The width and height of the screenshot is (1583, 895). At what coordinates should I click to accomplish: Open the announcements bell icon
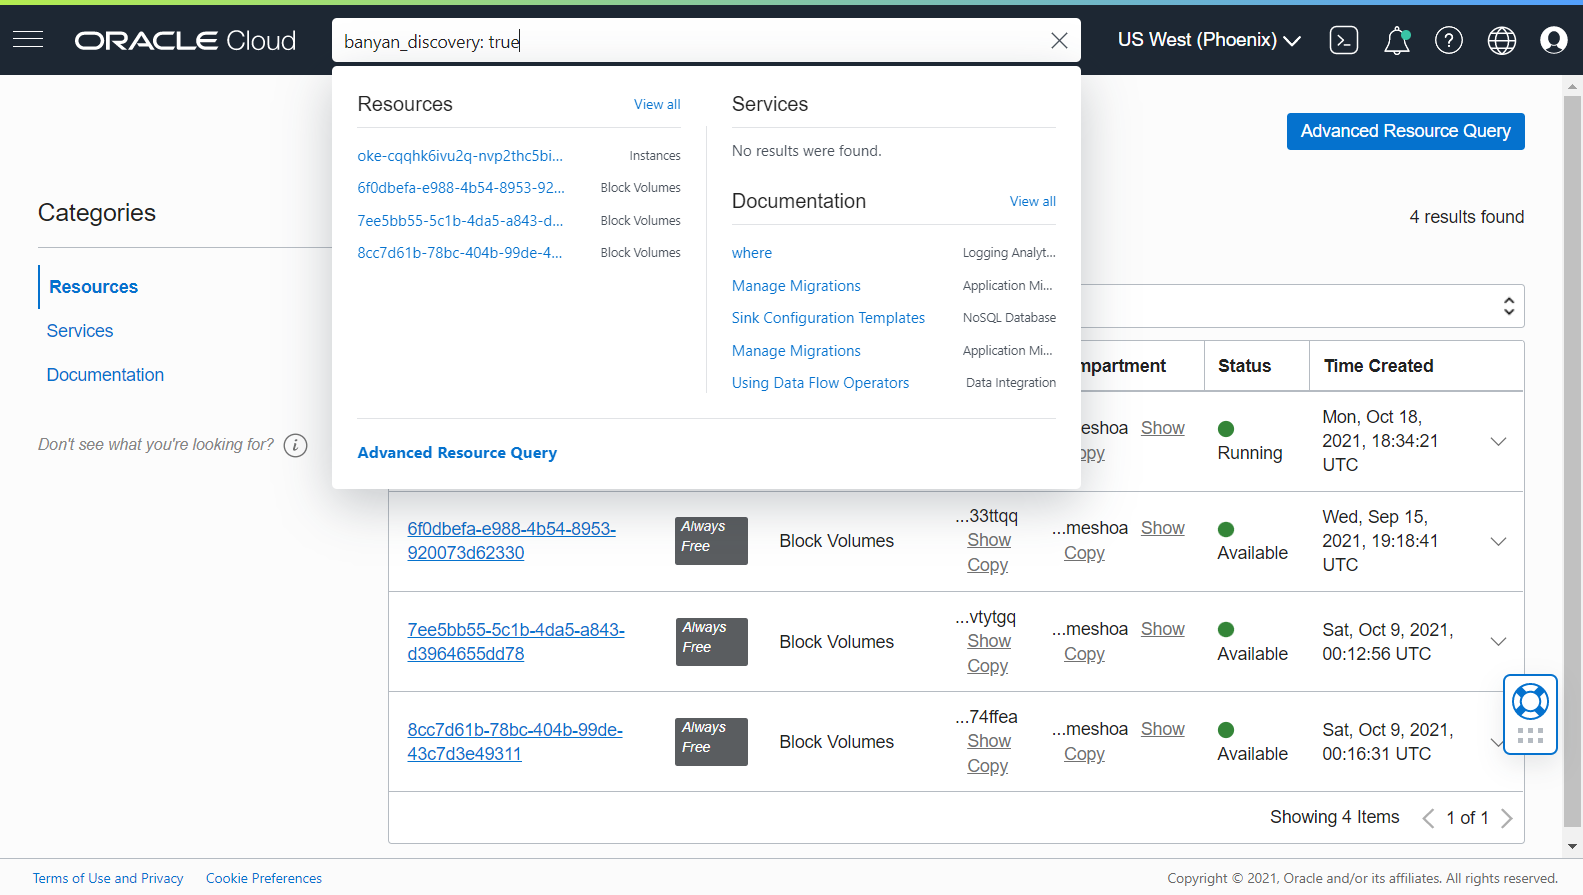(1396, 40)
